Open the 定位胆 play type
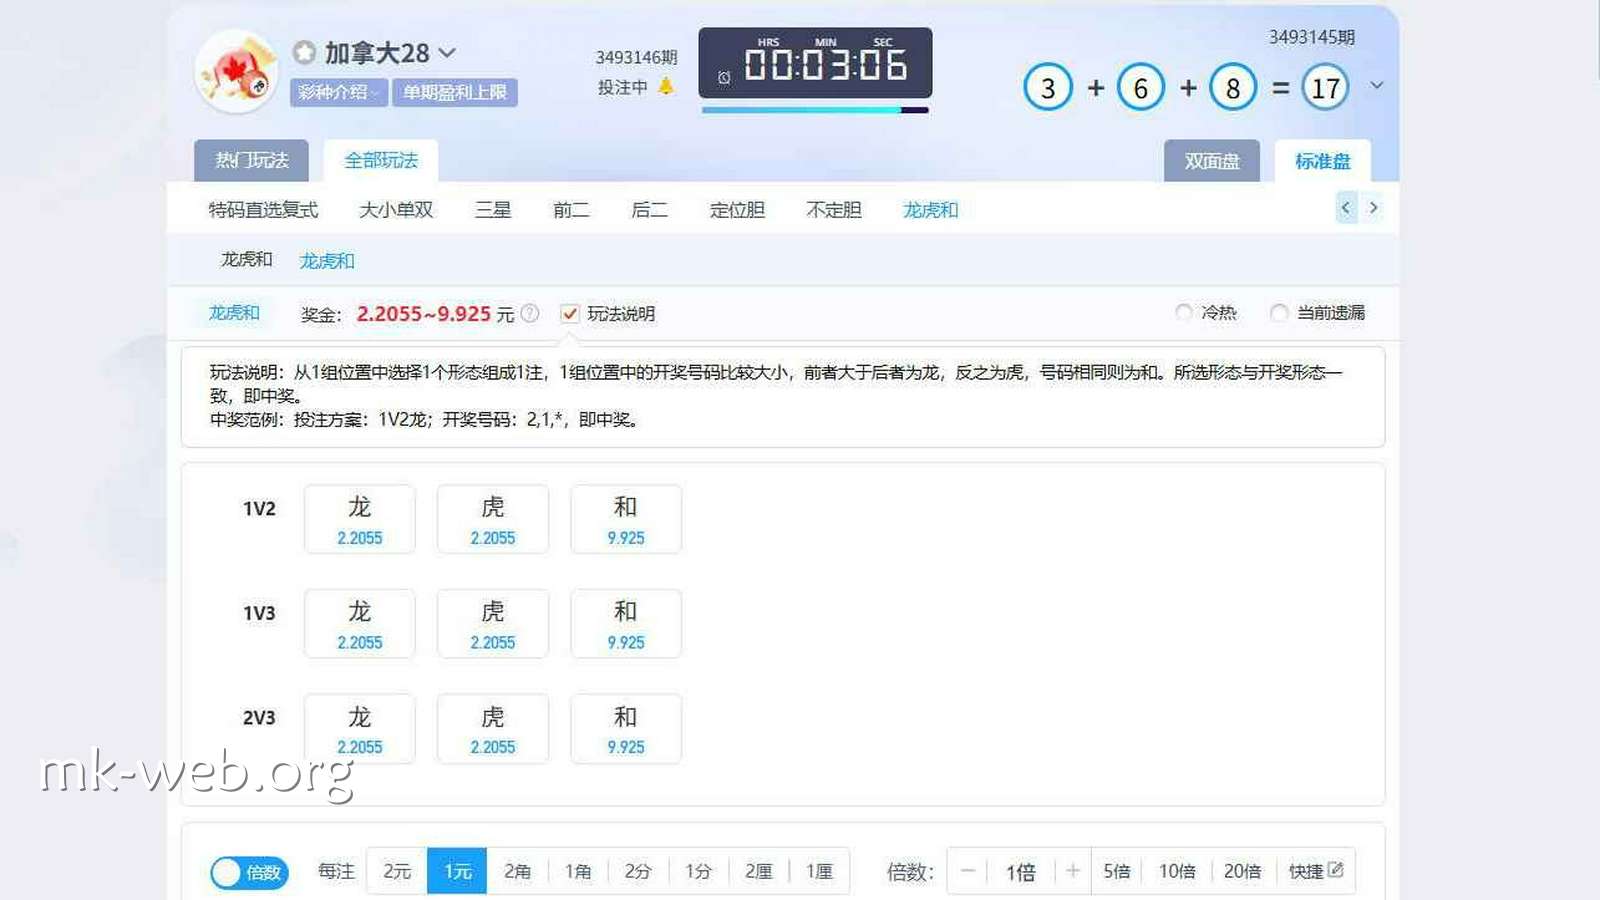This screenshot has height=900, width=1600. point(737,210)
